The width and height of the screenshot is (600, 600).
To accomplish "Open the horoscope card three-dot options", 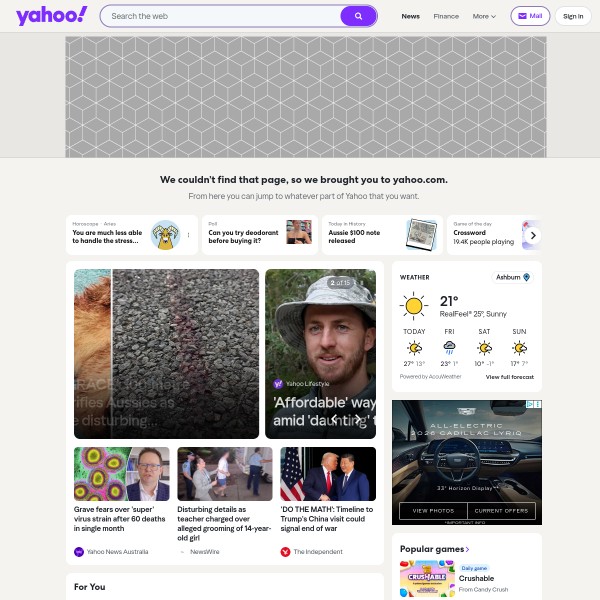I will pyautogui.click(x=189, y=235).
